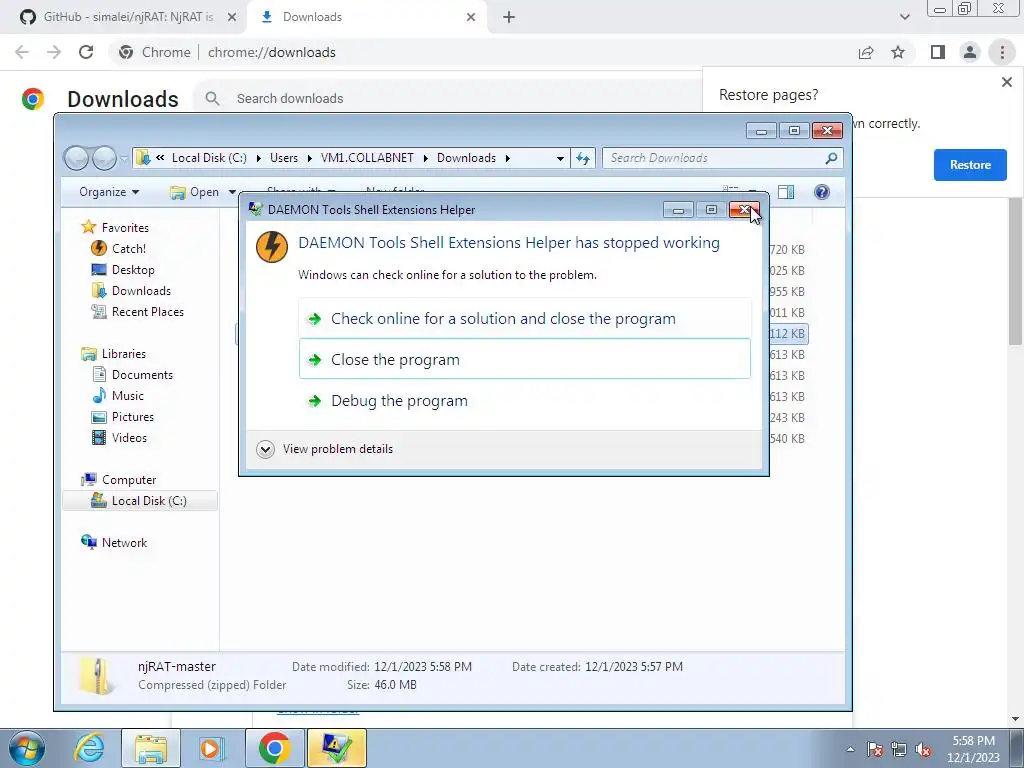Go forward in Chrome history
This screenshot has height=768, width=1024.
pos(54,52)
